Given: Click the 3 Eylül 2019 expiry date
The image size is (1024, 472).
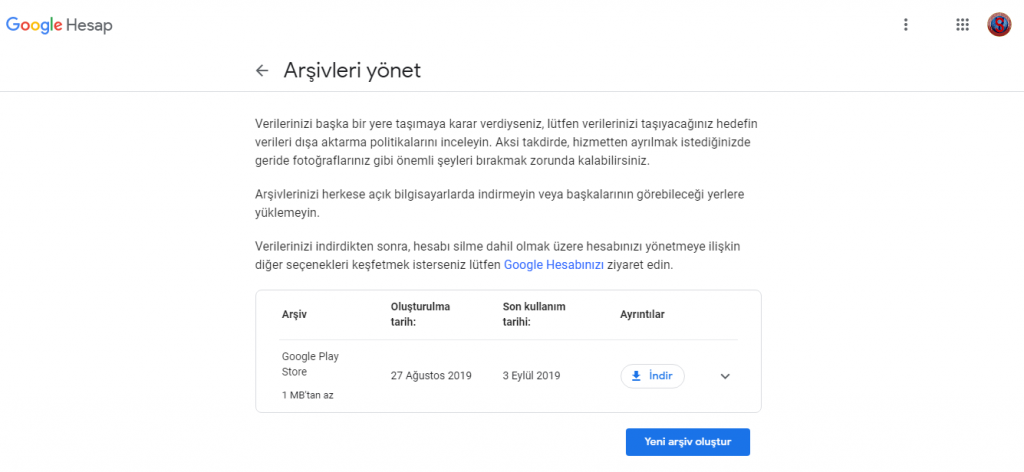Looking at the screenshot, I should 532,376.
